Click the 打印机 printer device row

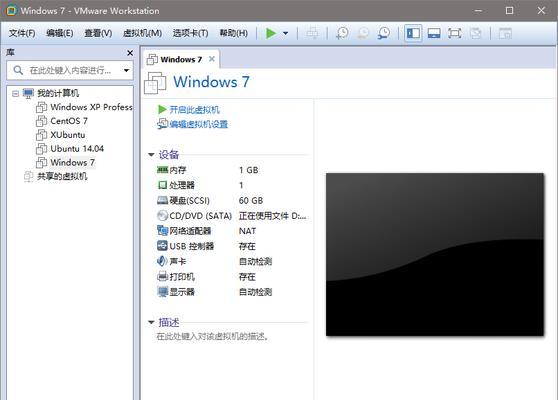pyautogui.click(x=231, y=277)
